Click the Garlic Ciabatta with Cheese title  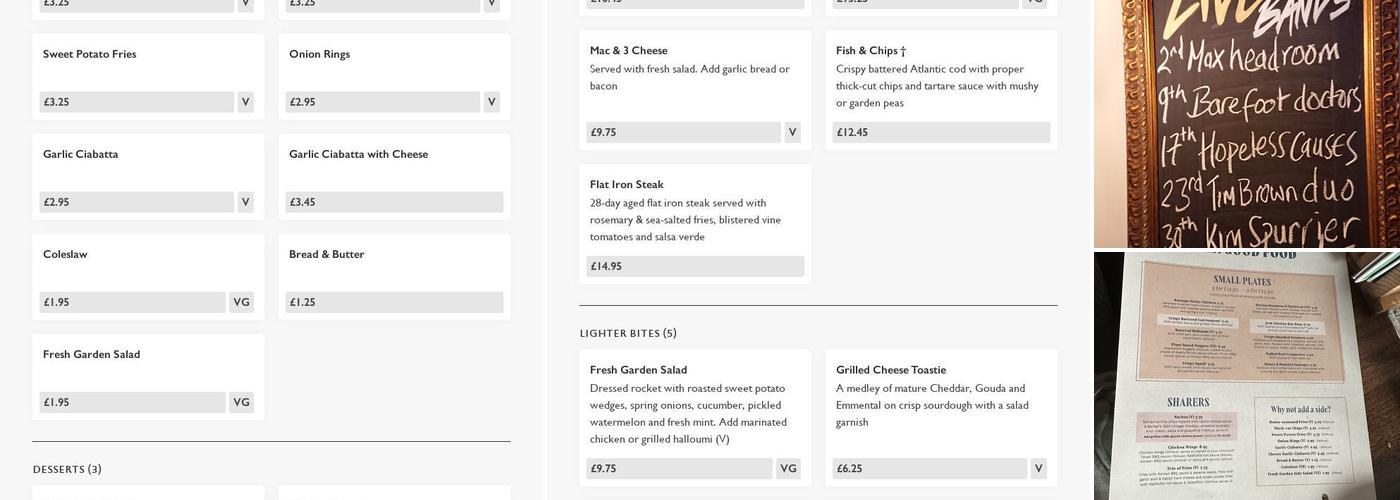(x=358, y=154)
